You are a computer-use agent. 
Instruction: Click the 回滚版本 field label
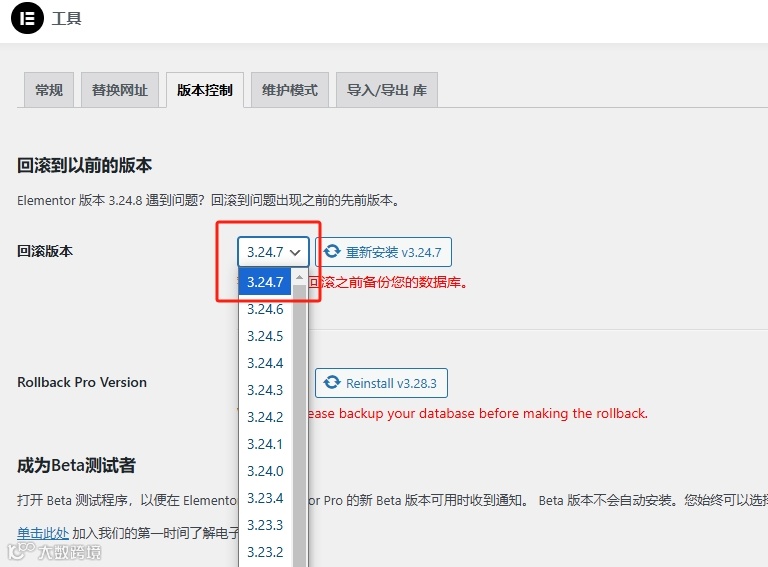click(x=45, y=251)
